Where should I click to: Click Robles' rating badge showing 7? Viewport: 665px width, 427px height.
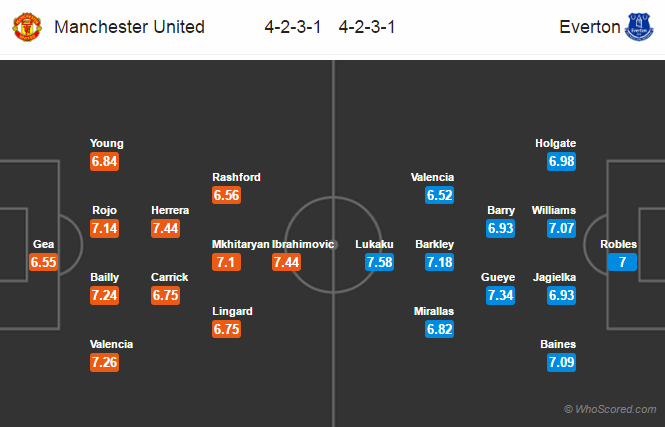point(622,262)
